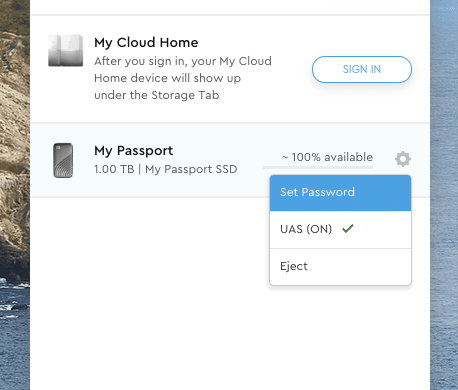Toggle the UAS (ON) option
The image size is (458, 390).
coord(340,229)
